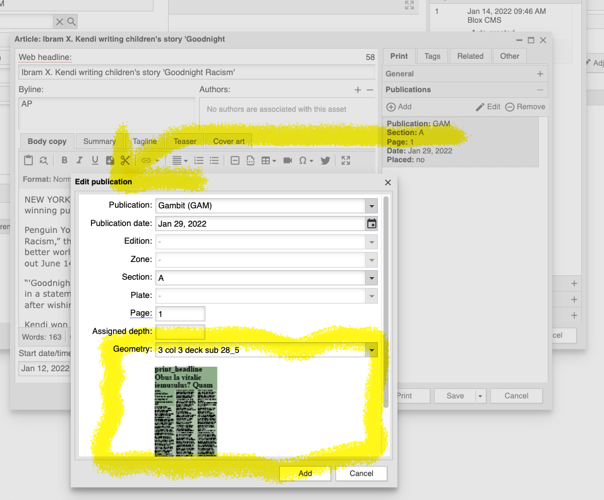Viewport: 604px width, 500px height.
Task: Click the paste clipboard icon in editor toolbar
Action: (x=29, y=160)
